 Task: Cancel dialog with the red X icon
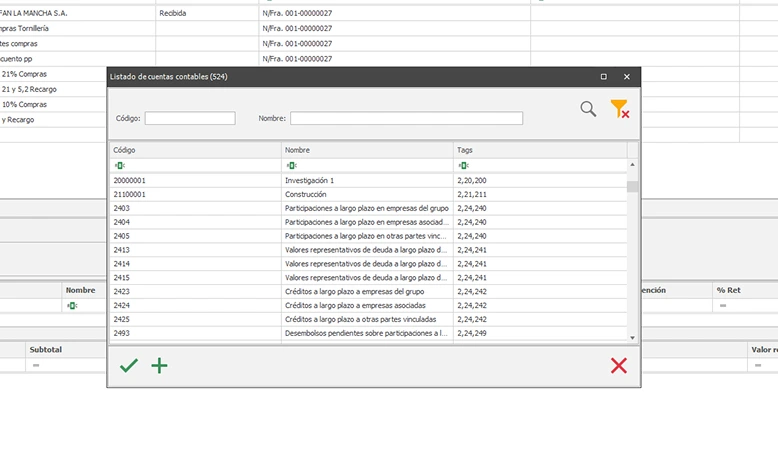619,366
